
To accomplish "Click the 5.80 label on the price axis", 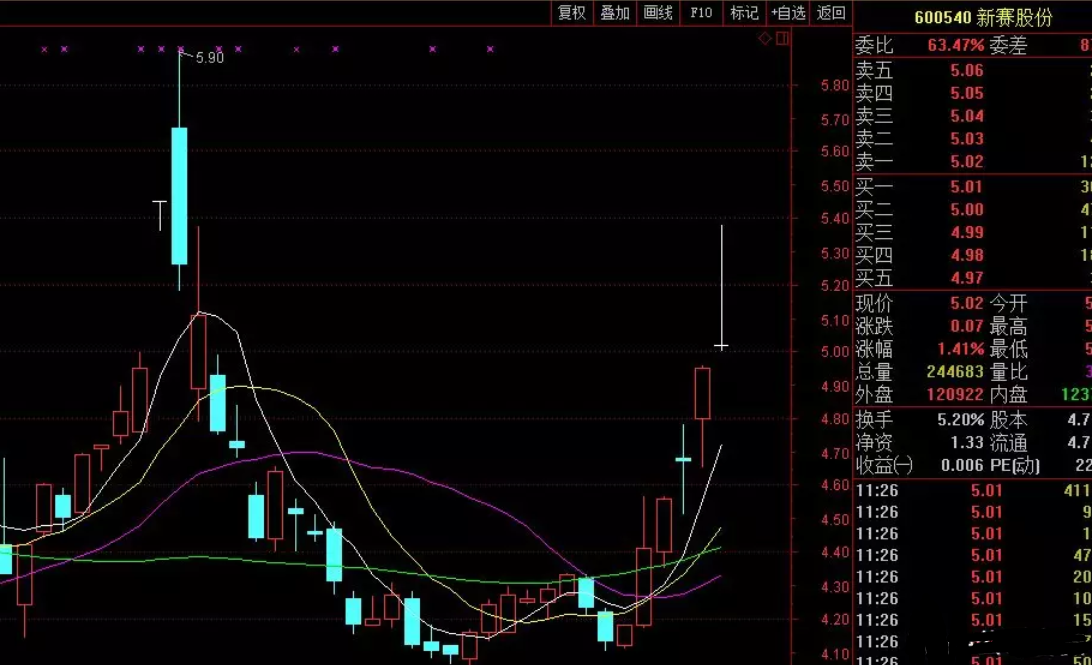I will [x=835, y=86].
